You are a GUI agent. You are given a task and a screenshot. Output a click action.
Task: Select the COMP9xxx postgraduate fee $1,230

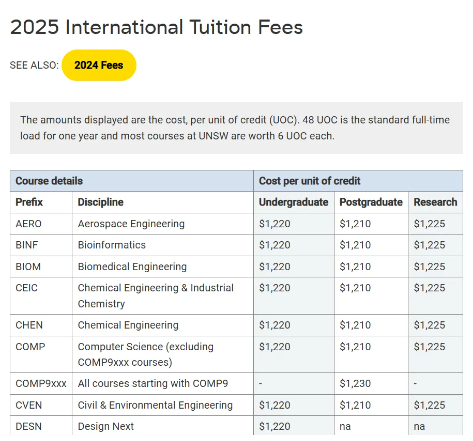pyautogui.click(x=355, y=384)
